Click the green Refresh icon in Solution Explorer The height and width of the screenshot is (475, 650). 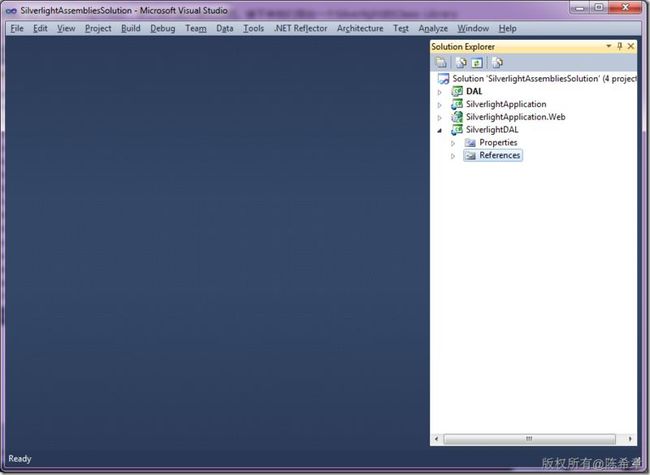[x=477, y=63]
